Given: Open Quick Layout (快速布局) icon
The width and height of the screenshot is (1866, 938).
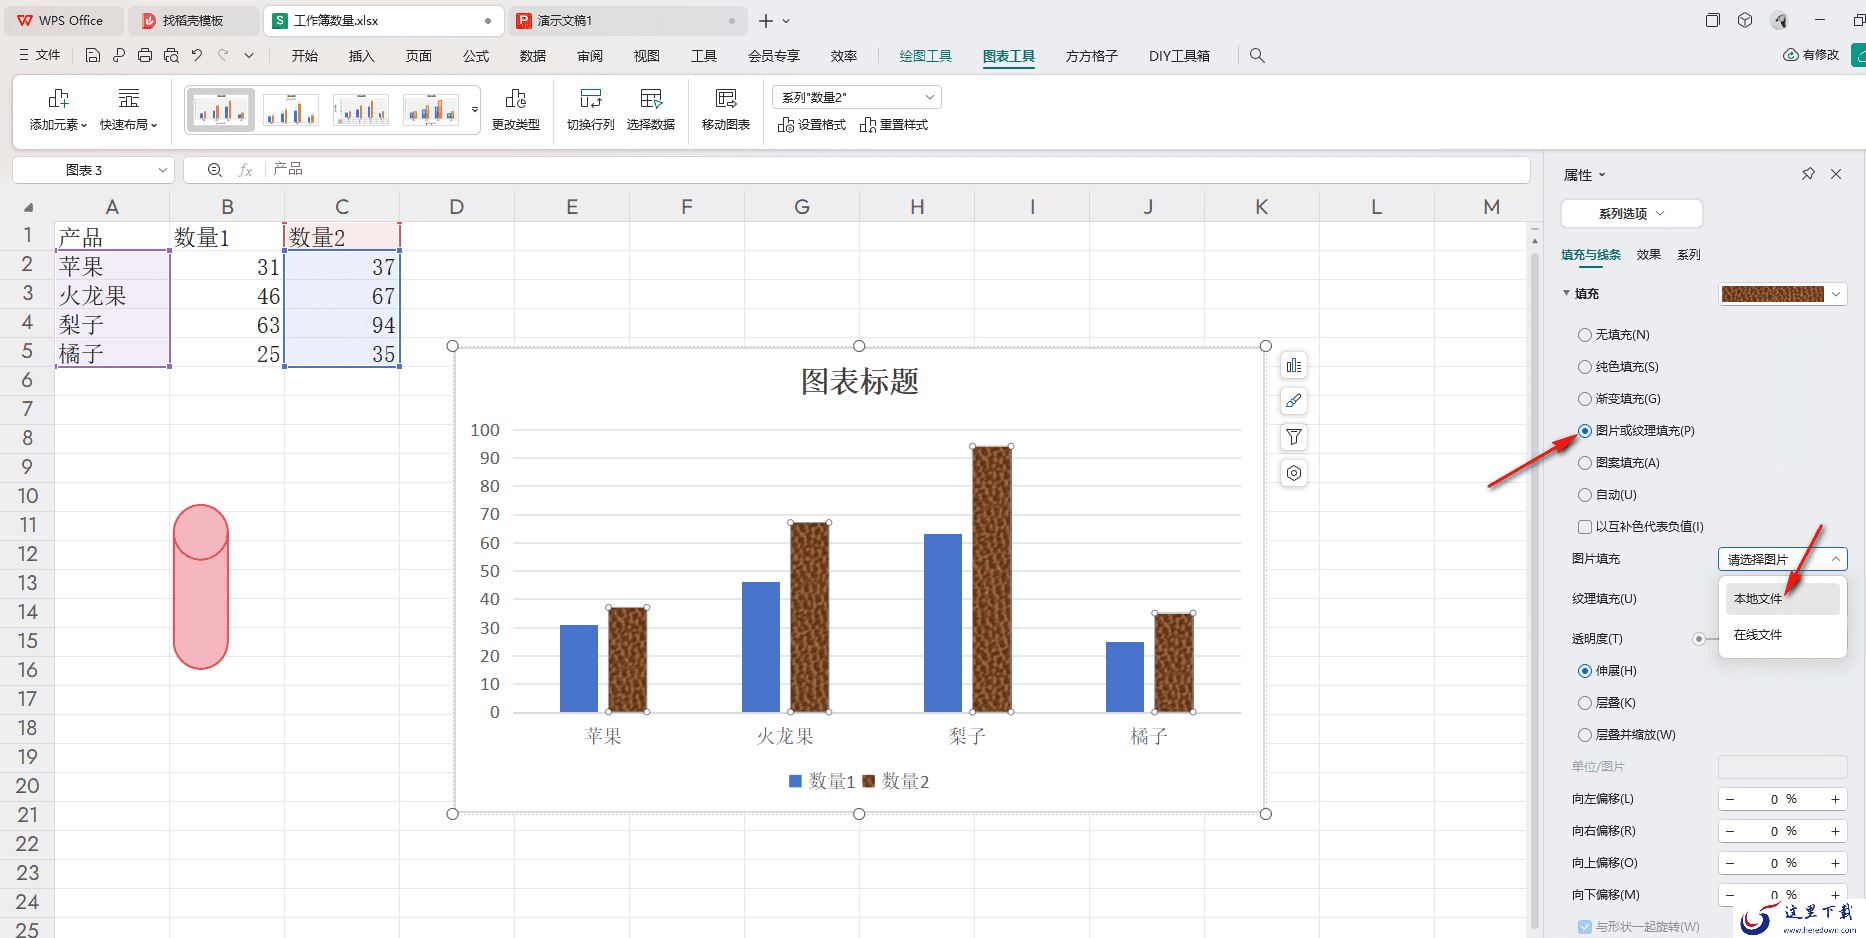Looking at the screenshot, I should coord(128,98).
